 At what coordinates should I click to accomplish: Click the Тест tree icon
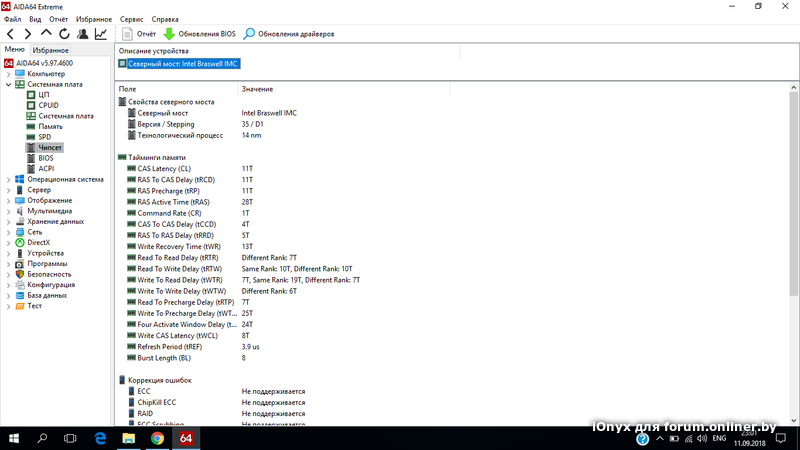click(20, 306)
